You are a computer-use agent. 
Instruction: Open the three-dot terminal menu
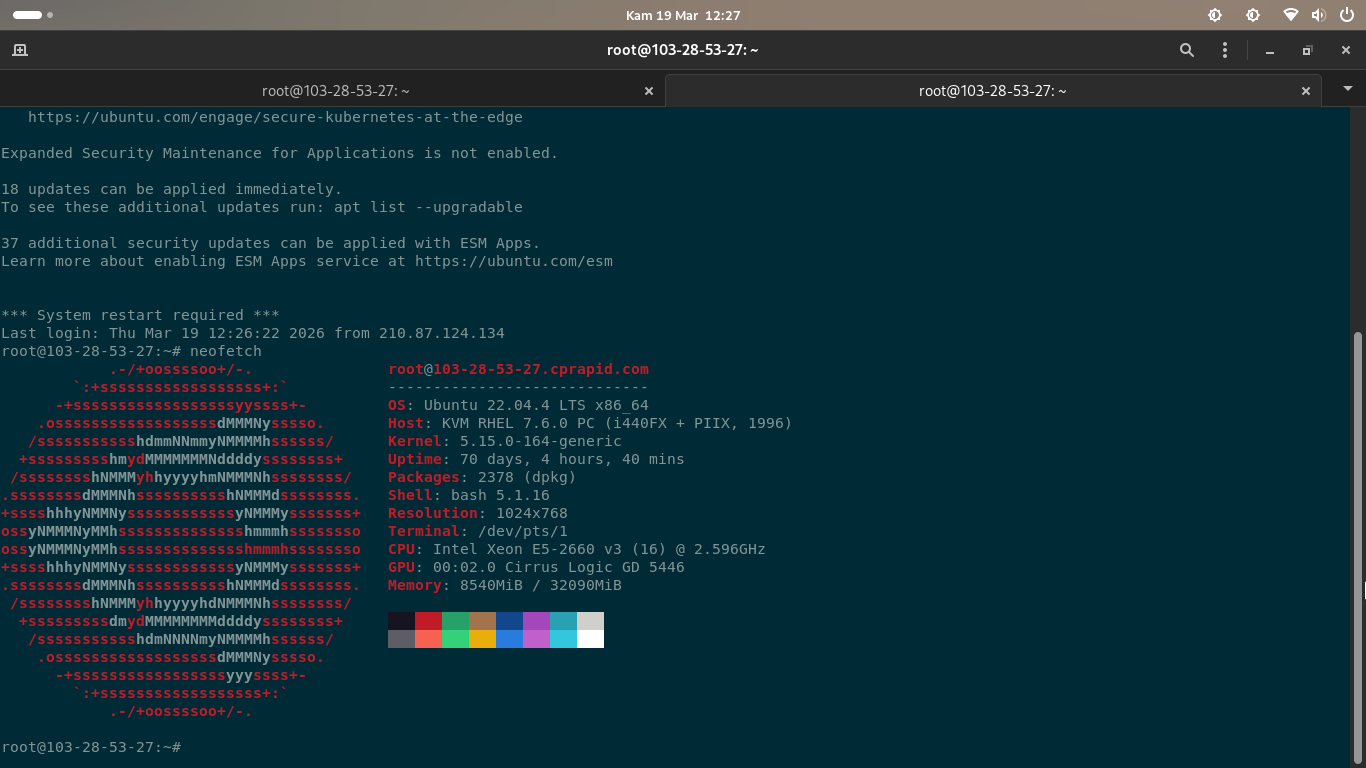[1225, 50]
